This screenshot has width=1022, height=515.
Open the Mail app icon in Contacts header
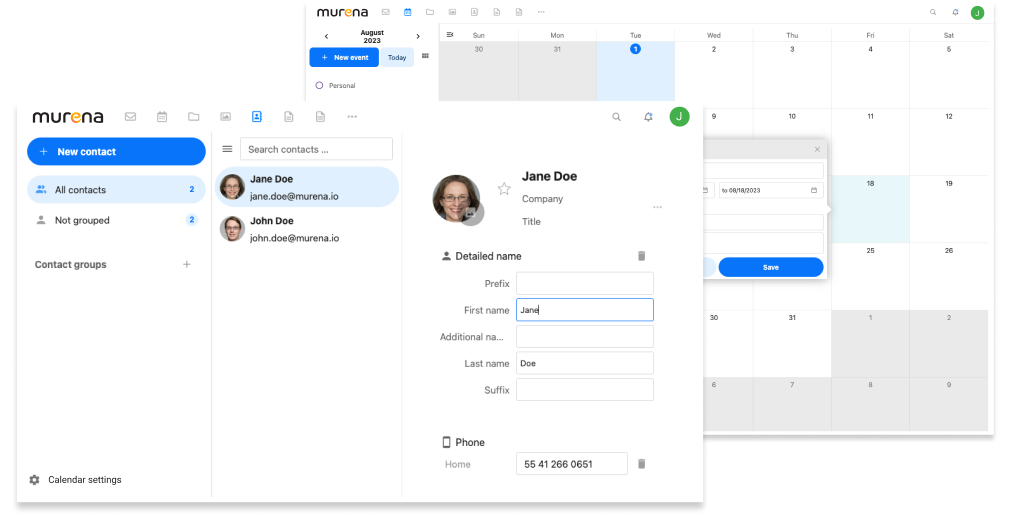pyautogui.click(x=130, y=117)
